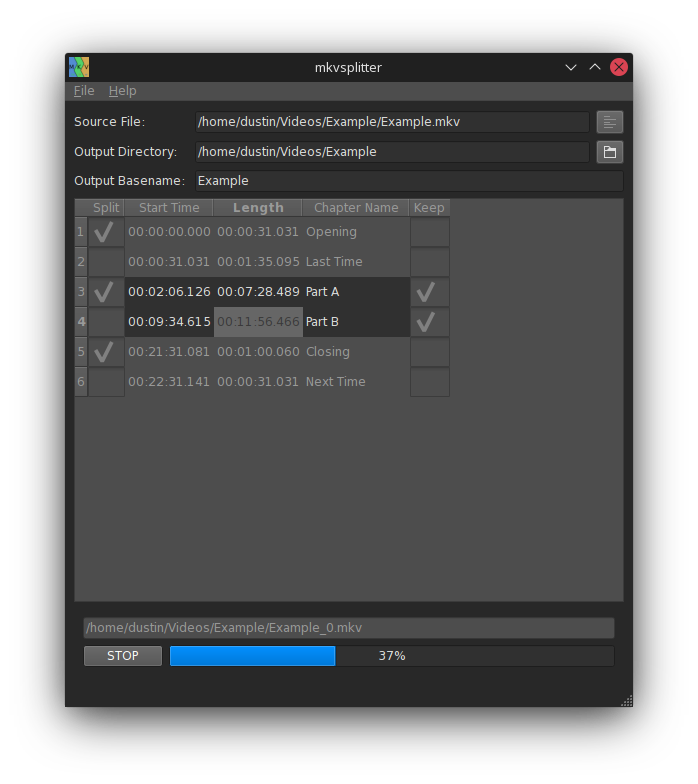Click the 37% progress bar

point(392,656)
